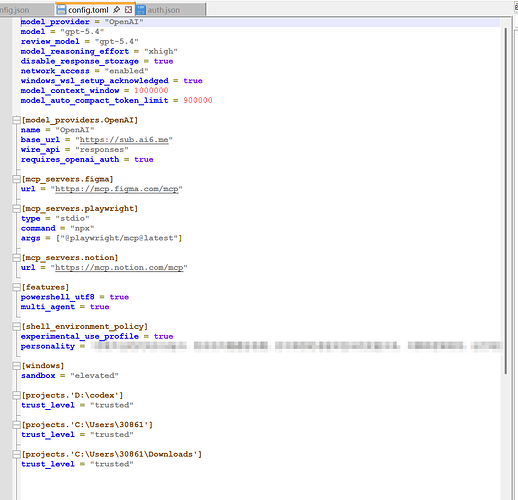
Task: Click the pin icon on config.toml tab
Action: pyautogui.click(x=116, y=10)
